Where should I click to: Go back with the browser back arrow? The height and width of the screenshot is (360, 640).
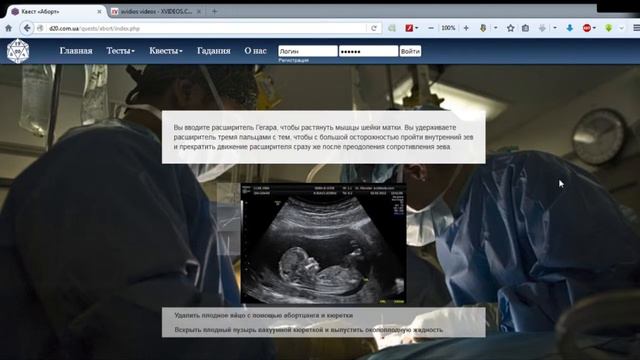click(x=27, y=28)
